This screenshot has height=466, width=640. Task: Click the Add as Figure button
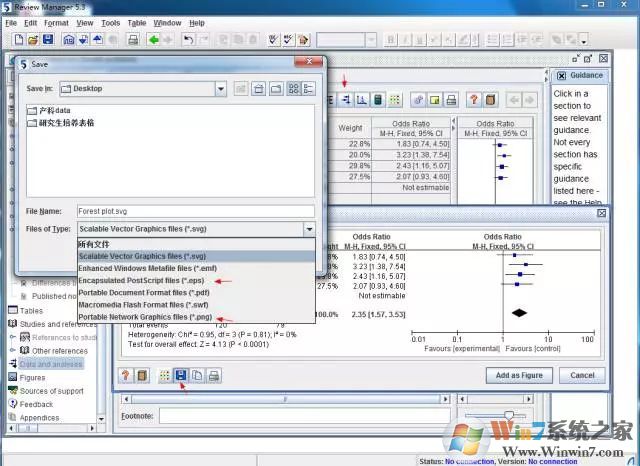(x=519, y=375)
